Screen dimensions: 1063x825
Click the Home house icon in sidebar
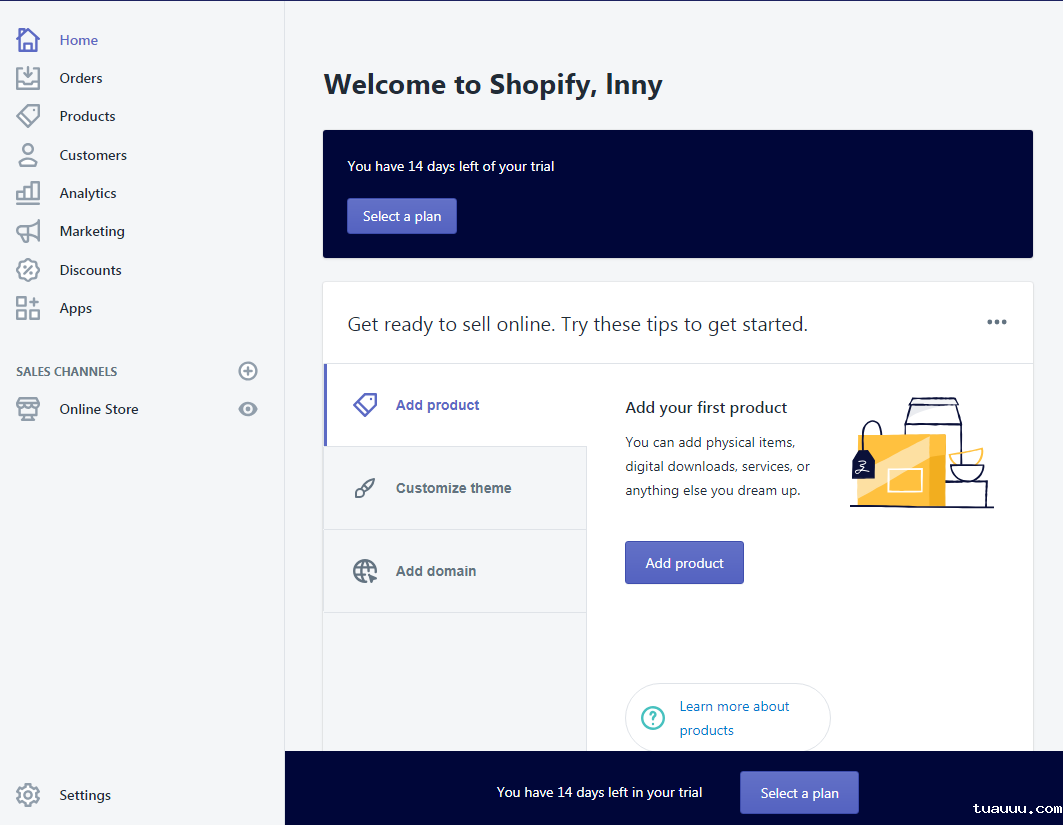pos(28,40)
